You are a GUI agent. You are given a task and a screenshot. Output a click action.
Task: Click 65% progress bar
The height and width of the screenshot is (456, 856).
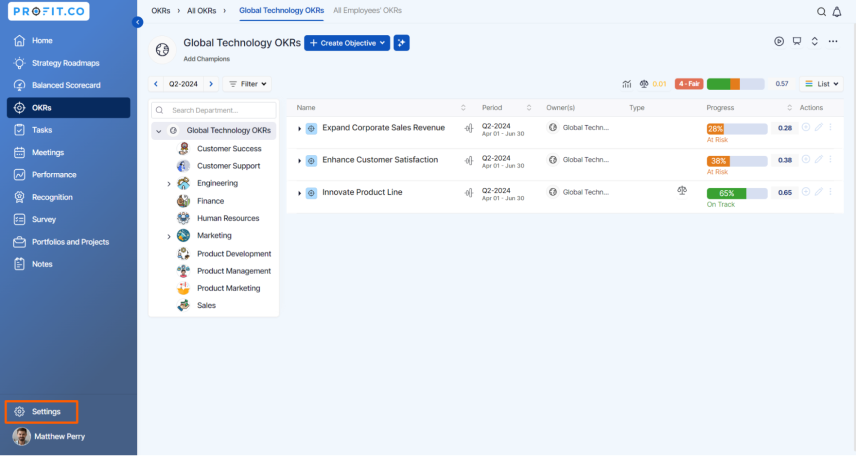point(737,193)
